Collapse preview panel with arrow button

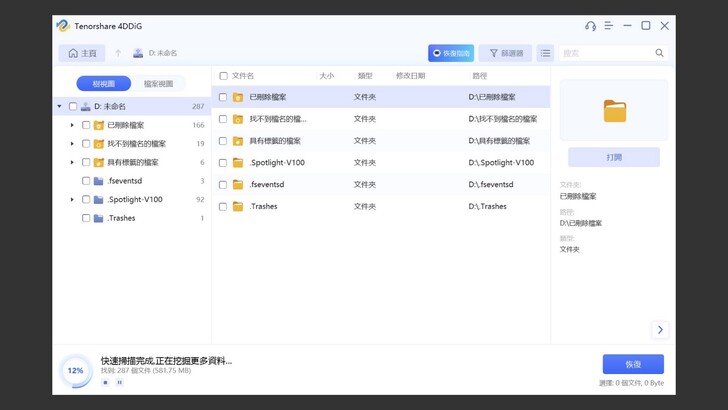coord(660,330)
